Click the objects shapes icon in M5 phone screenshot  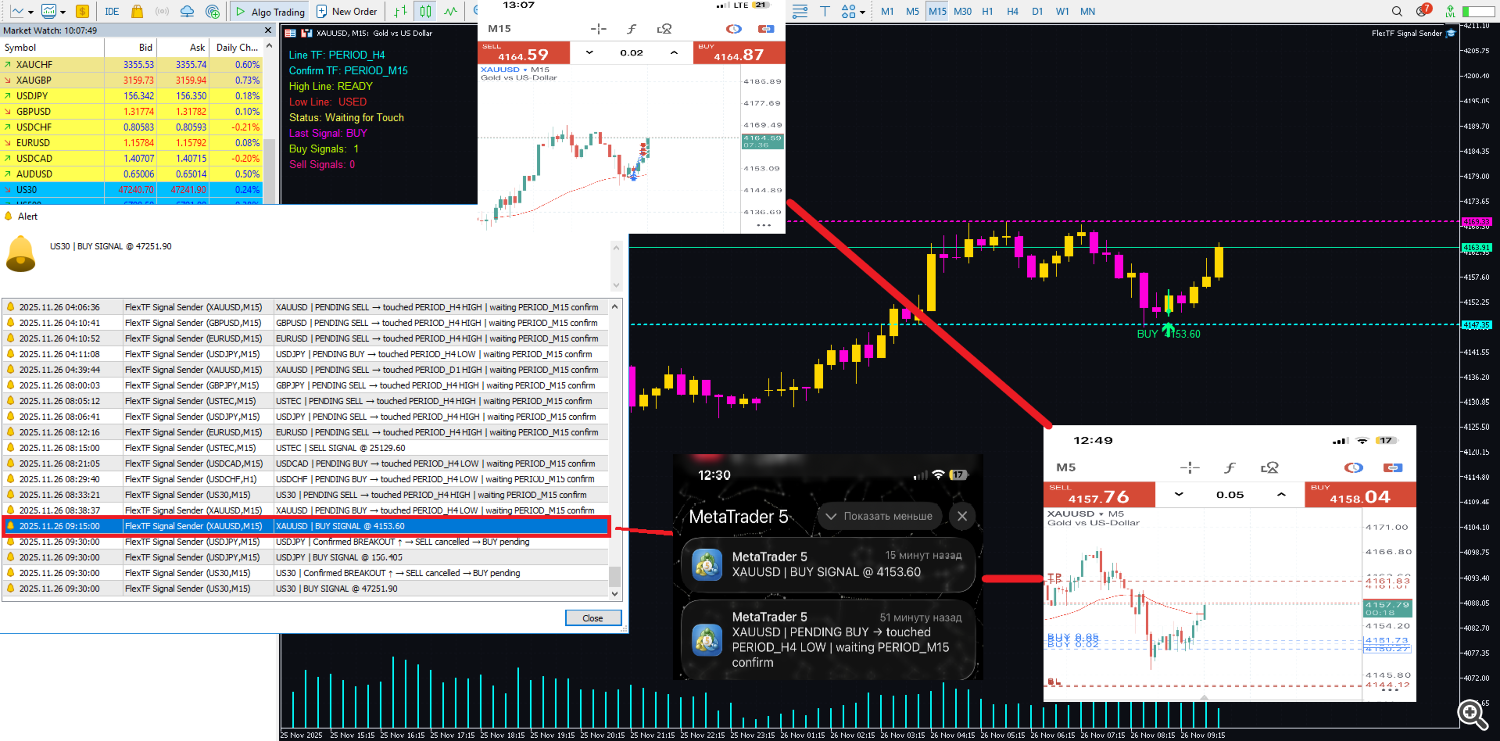[x=1271, y=467]
